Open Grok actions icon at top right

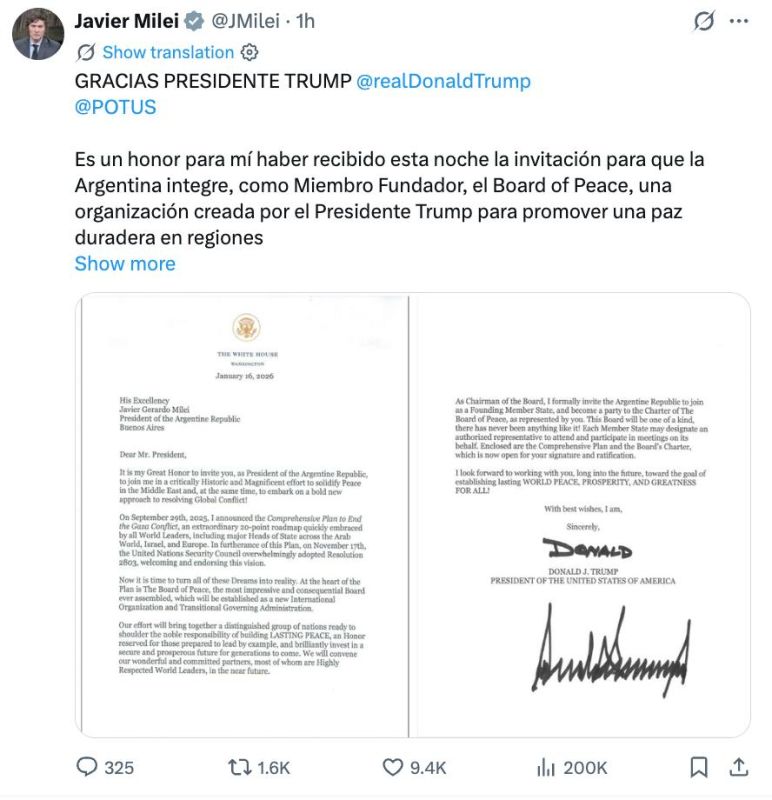click(703, 21)
